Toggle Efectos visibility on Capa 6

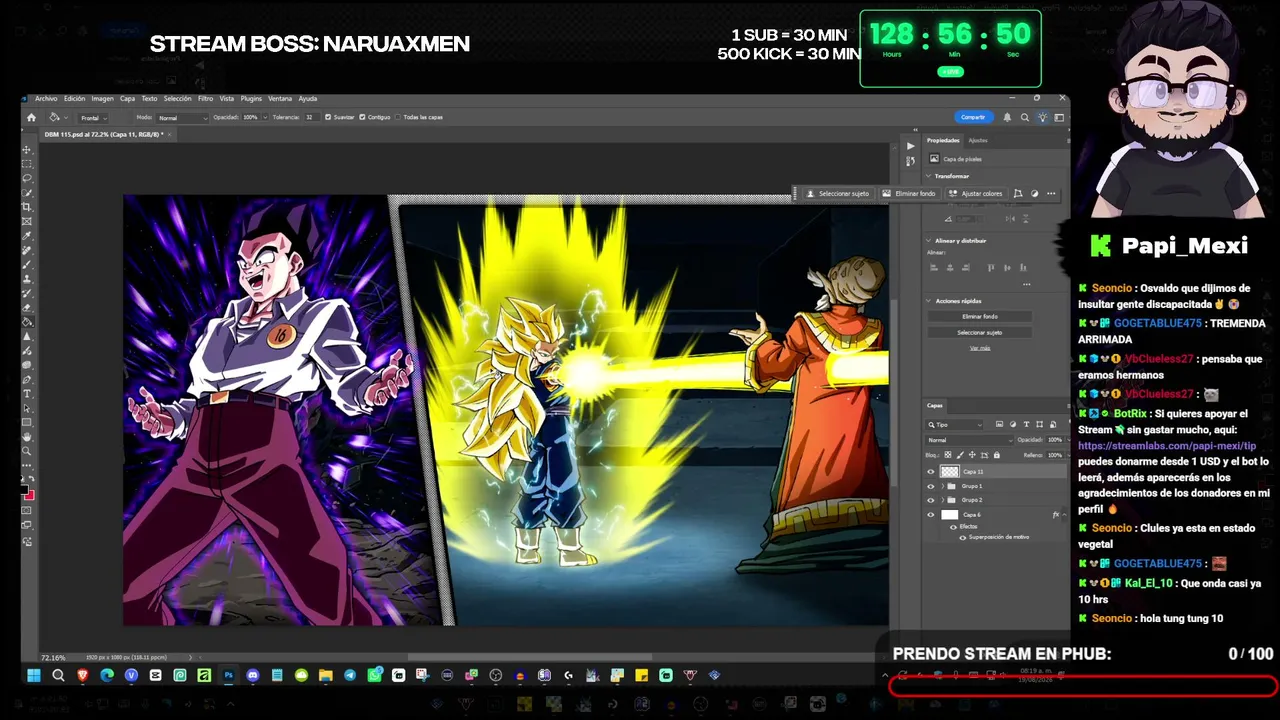click(x=952, y=526)
